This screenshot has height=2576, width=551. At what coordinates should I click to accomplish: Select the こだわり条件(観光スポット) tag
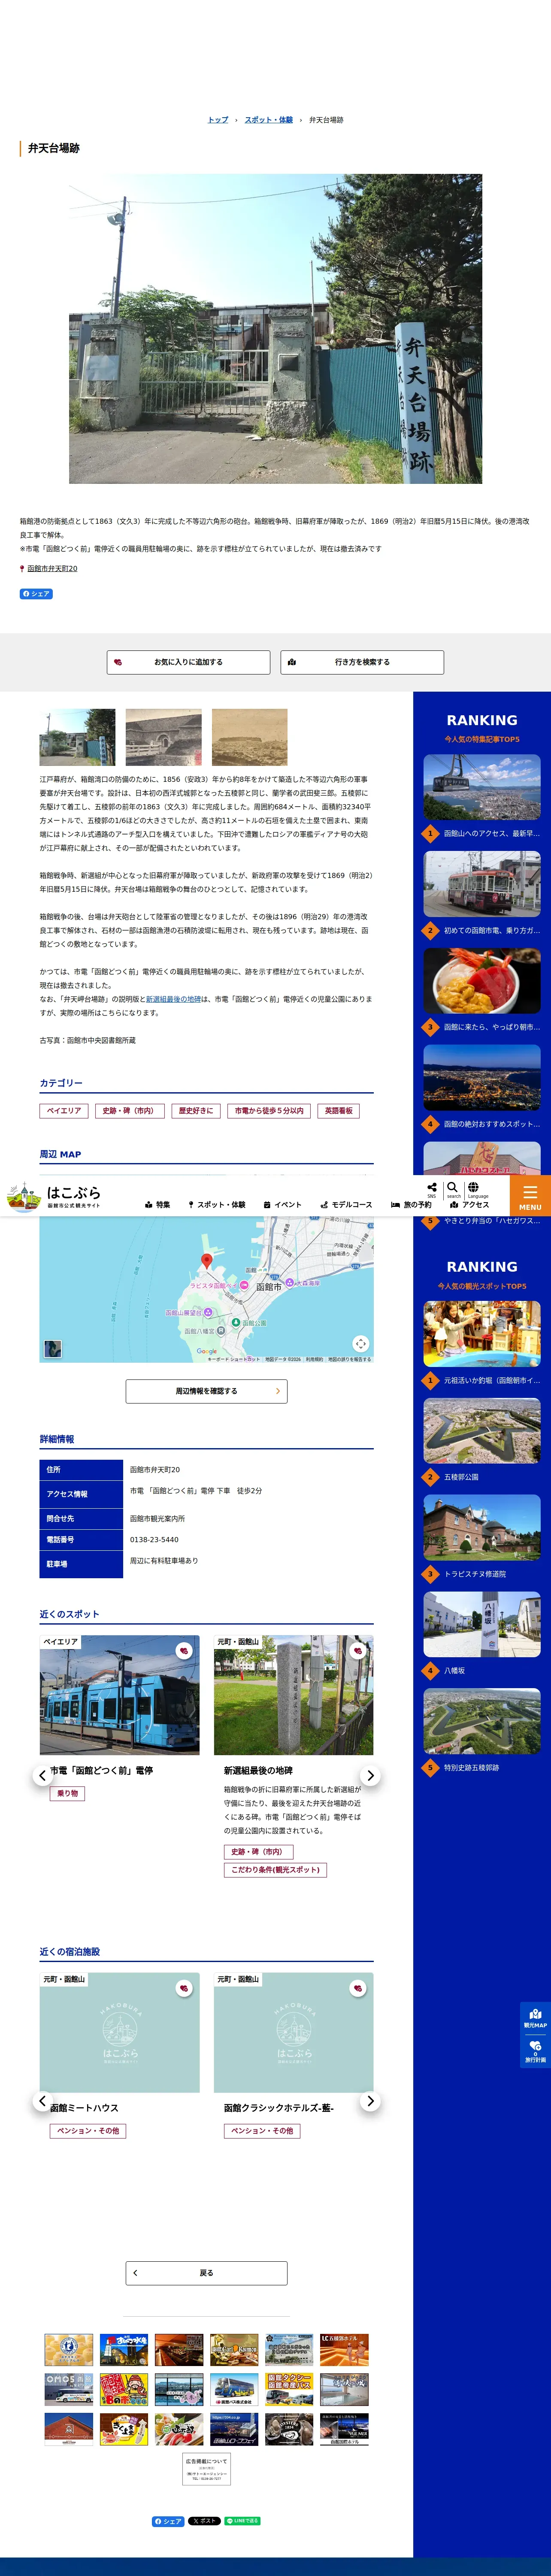275,1870
